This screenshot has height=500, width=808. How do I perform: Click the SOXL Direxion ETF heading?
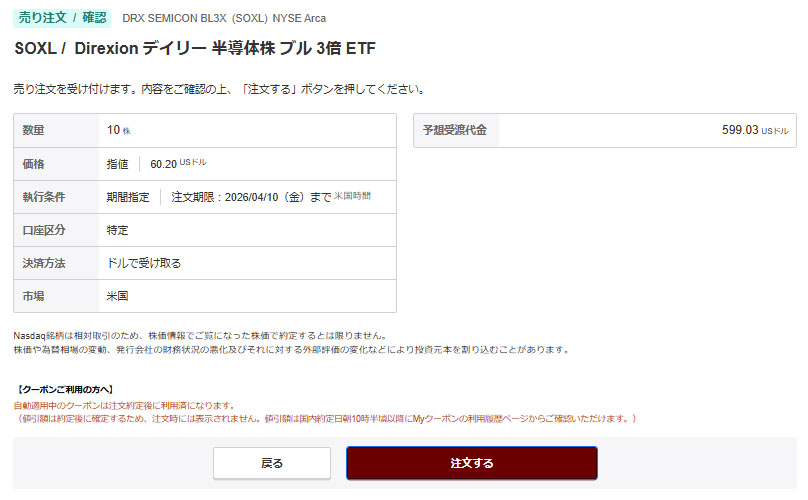click(195, 49)
